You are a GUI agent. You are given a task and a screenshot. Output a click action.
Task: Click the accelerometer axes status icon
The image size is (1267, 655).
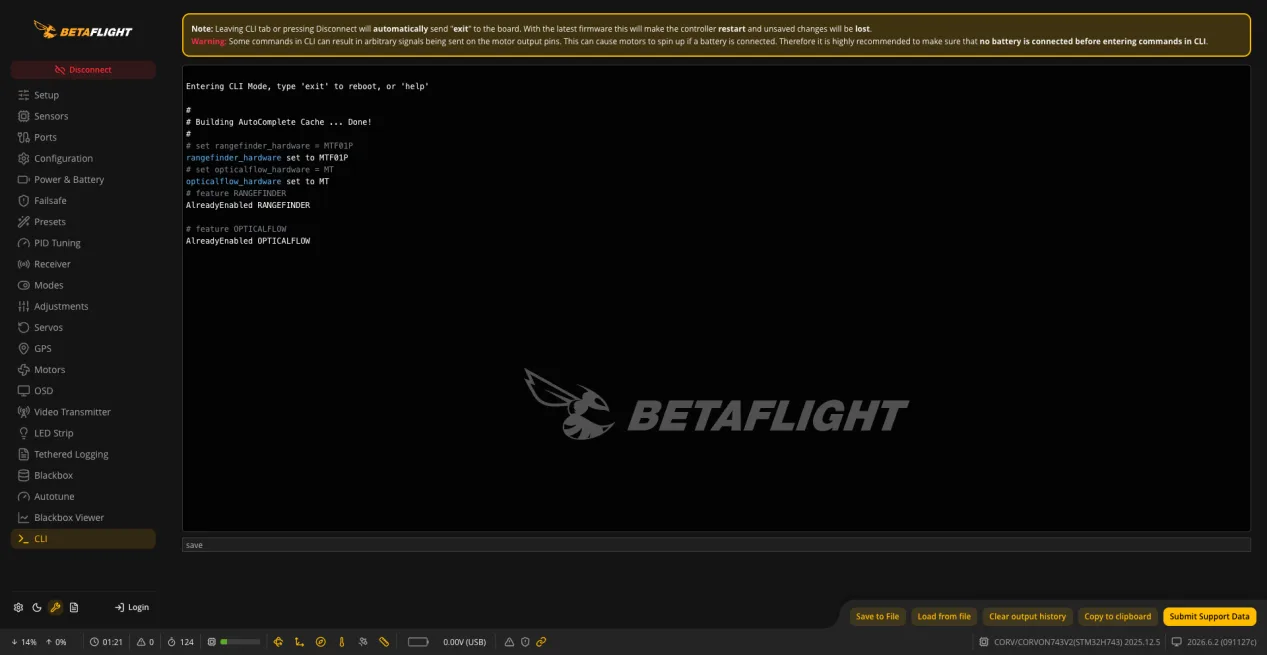coord(299,641)
